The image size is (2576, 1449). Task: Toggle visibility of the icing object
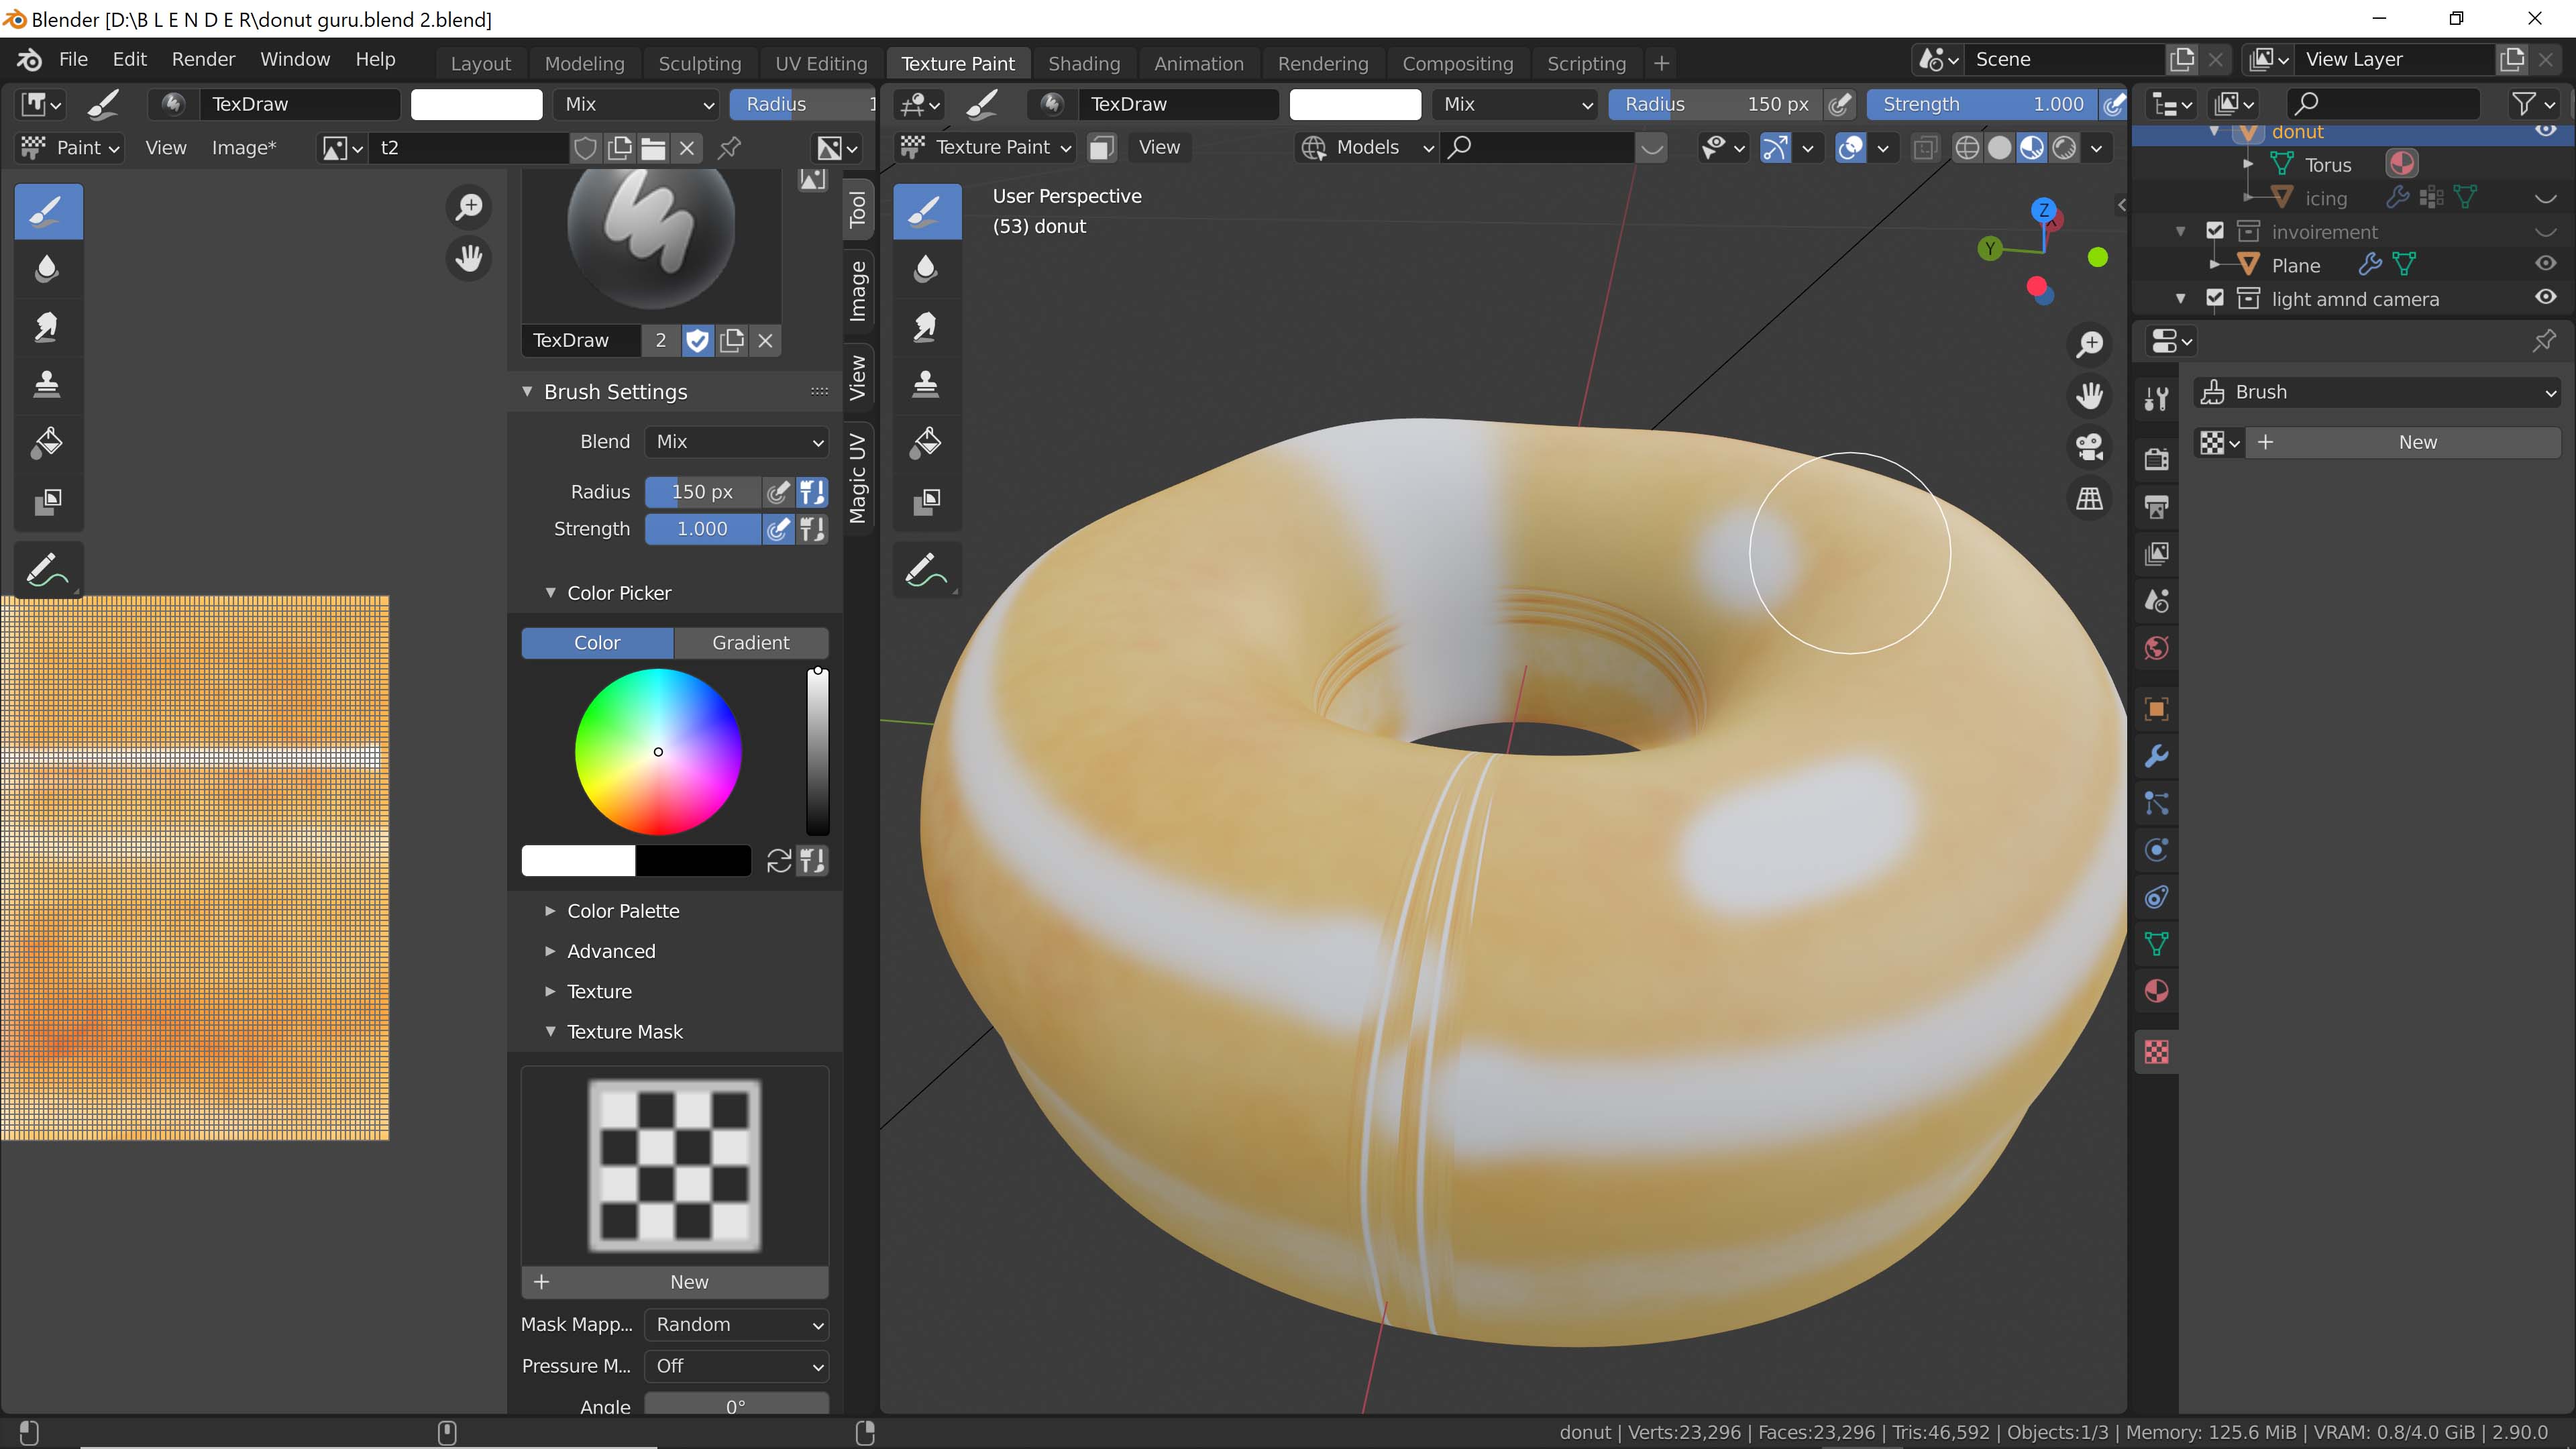2545,198
